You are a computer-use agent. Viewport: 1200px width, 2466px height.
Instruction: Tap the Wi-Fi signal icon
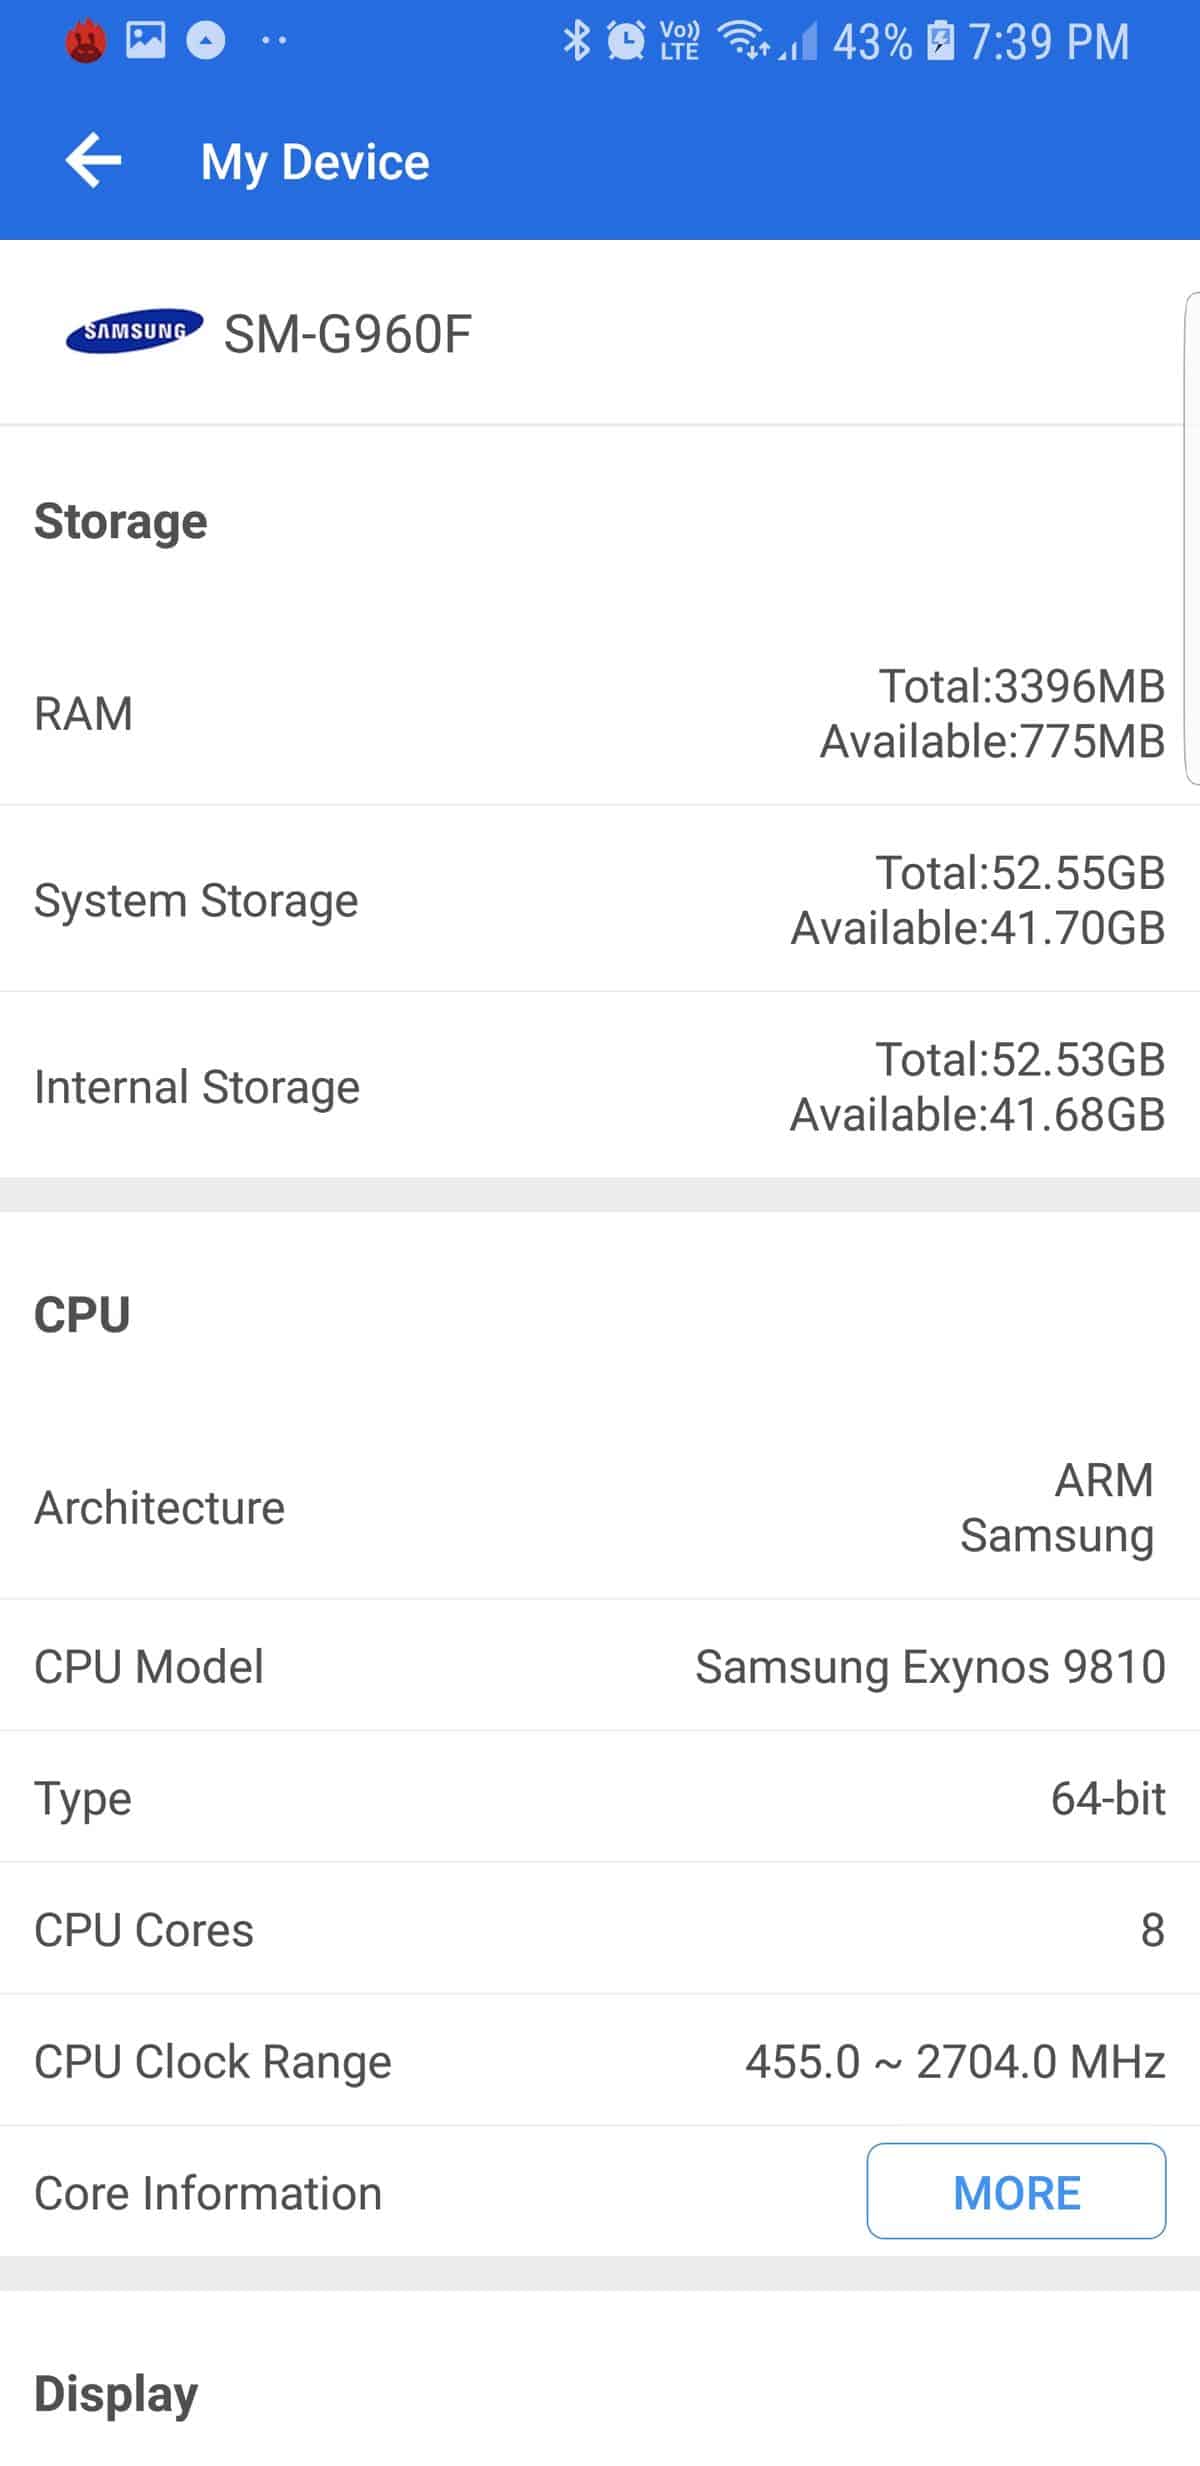pyautogui.click(x=743, y=41)
